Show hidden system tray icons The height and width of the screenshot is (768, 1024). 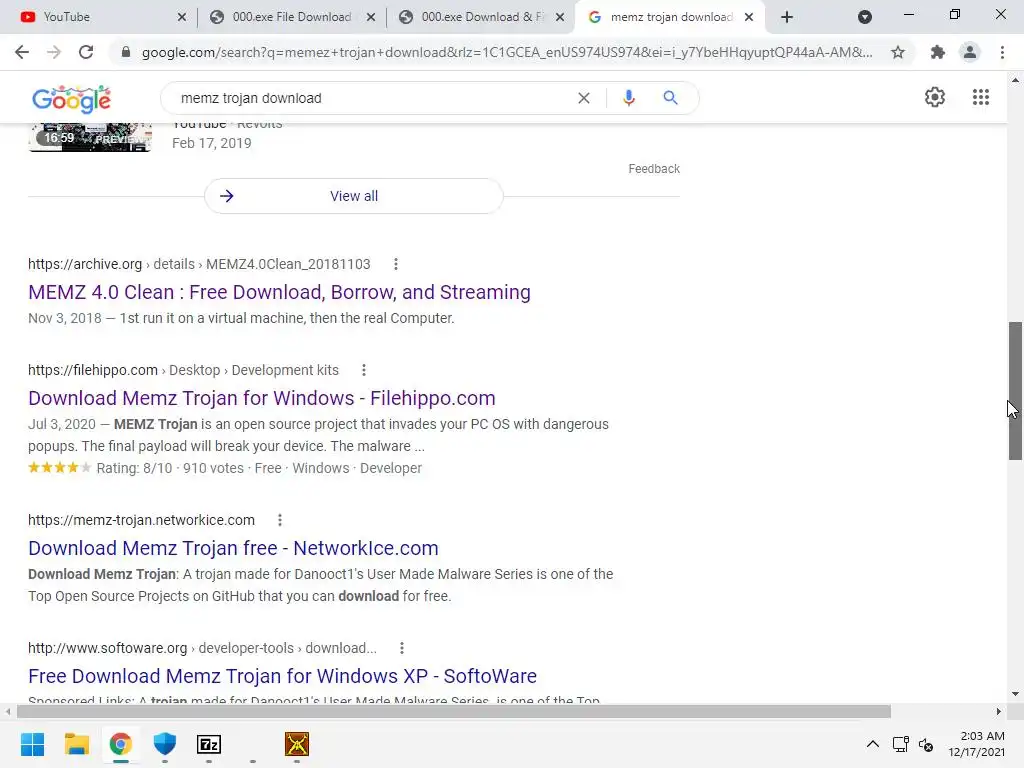(x=872, y=744)
